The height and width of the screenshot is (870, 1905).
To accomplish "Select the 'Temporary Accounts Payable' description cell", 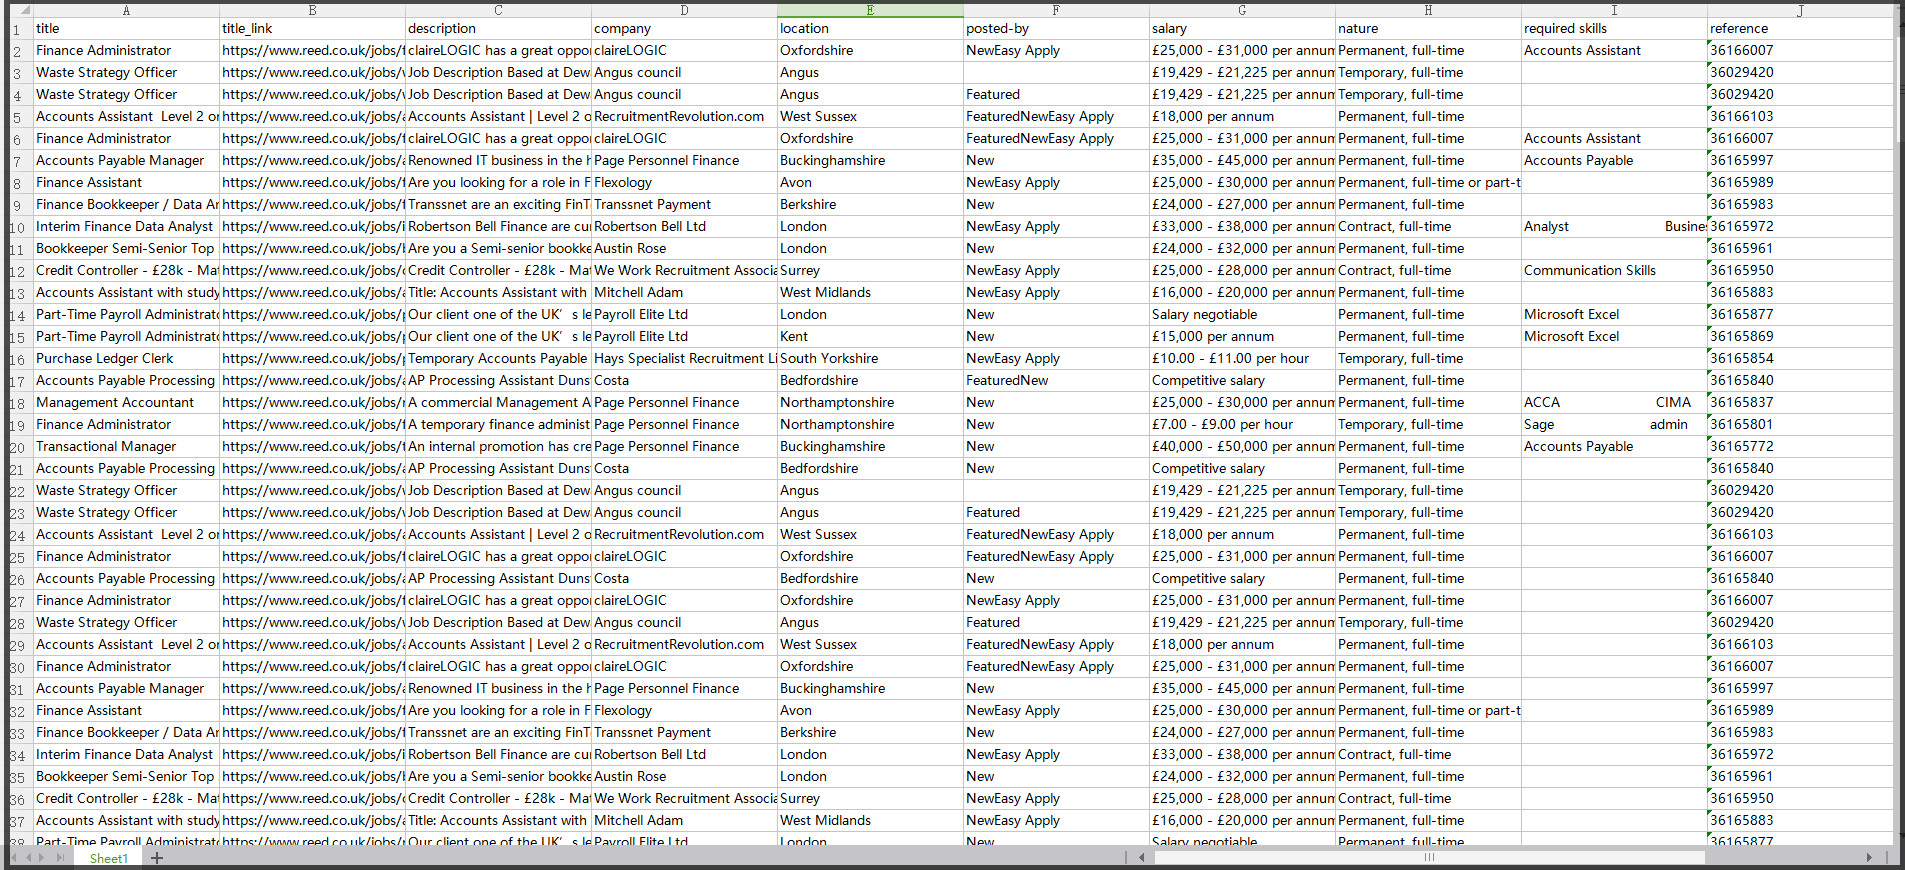I will (x=498, y=359).
